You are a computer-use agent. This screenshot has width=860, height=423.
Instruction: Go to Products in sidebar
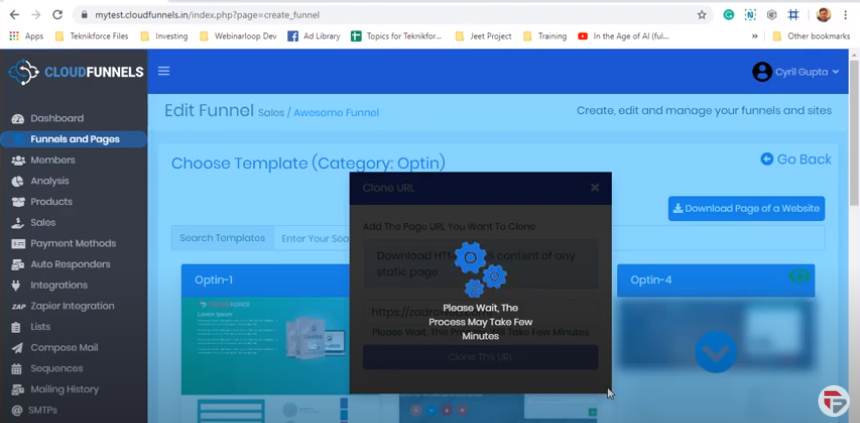tap(50, 202)
